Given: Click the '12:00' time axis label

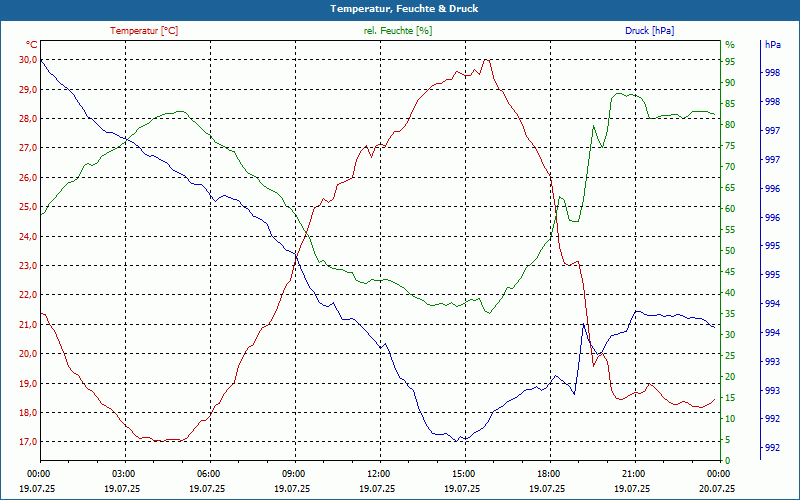Looking at the screenshot, I should tap(381, 473).
